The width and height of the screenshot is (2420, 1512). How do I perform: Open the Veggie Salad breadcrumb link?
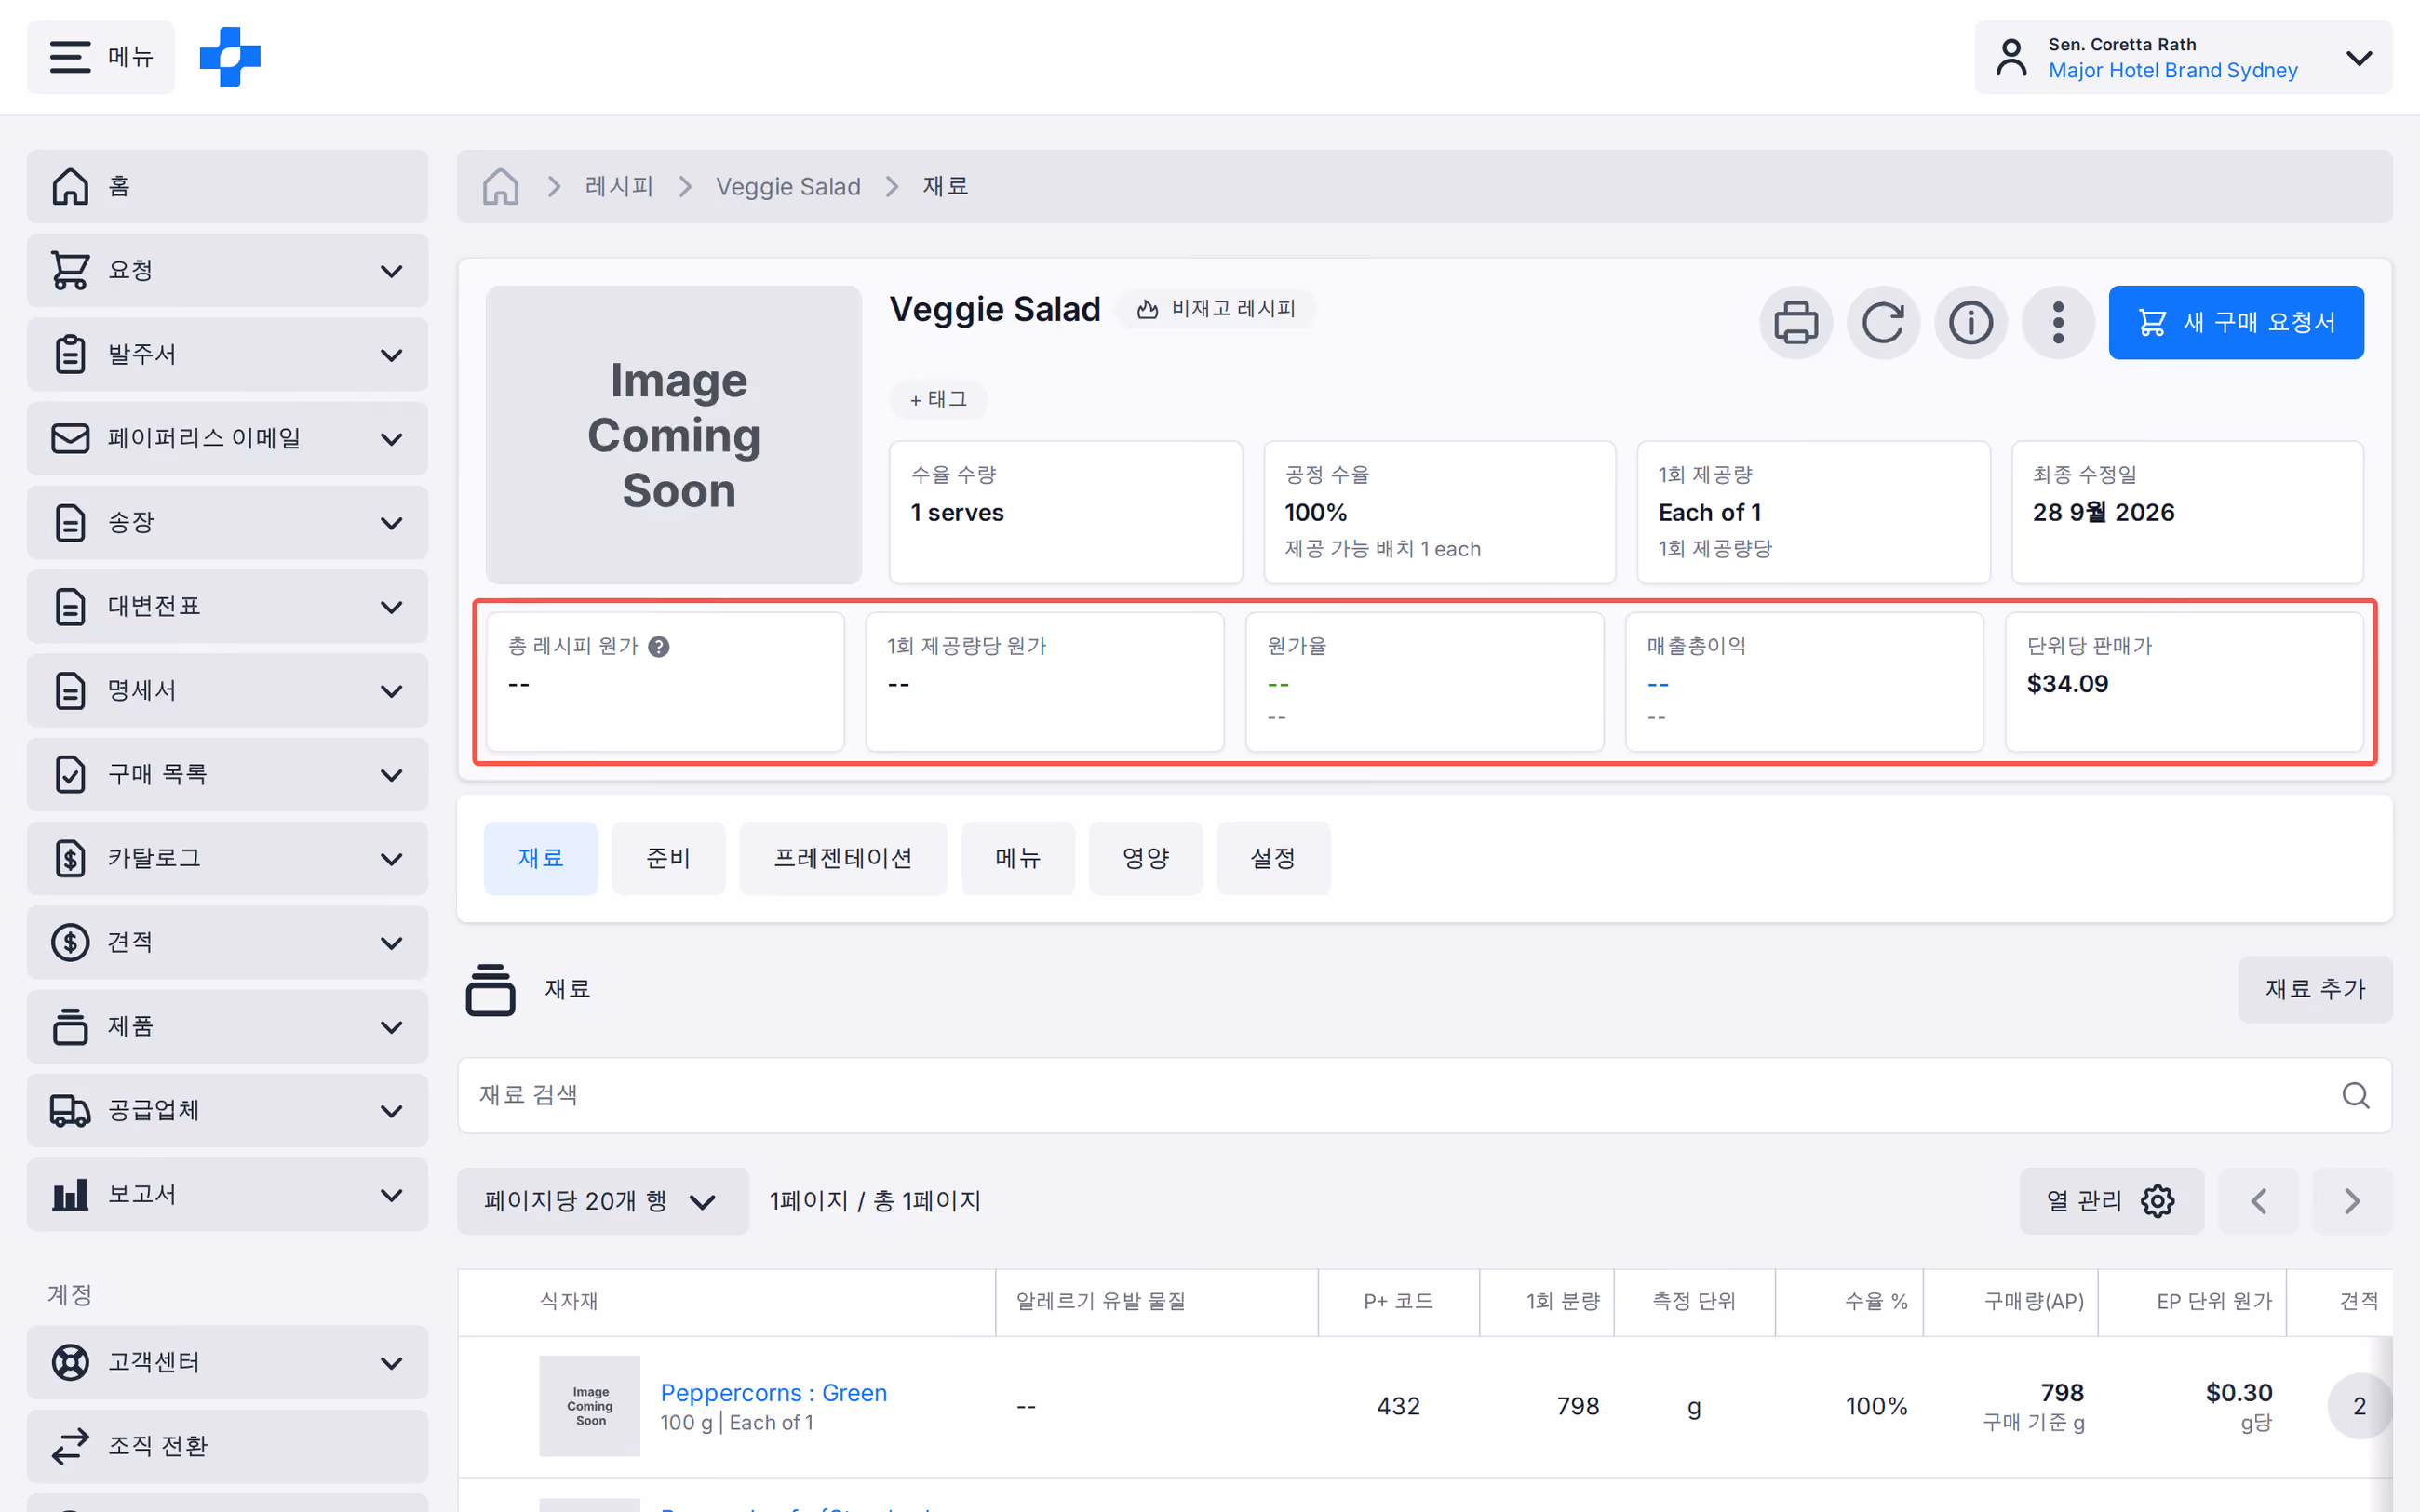click(788, 186)
